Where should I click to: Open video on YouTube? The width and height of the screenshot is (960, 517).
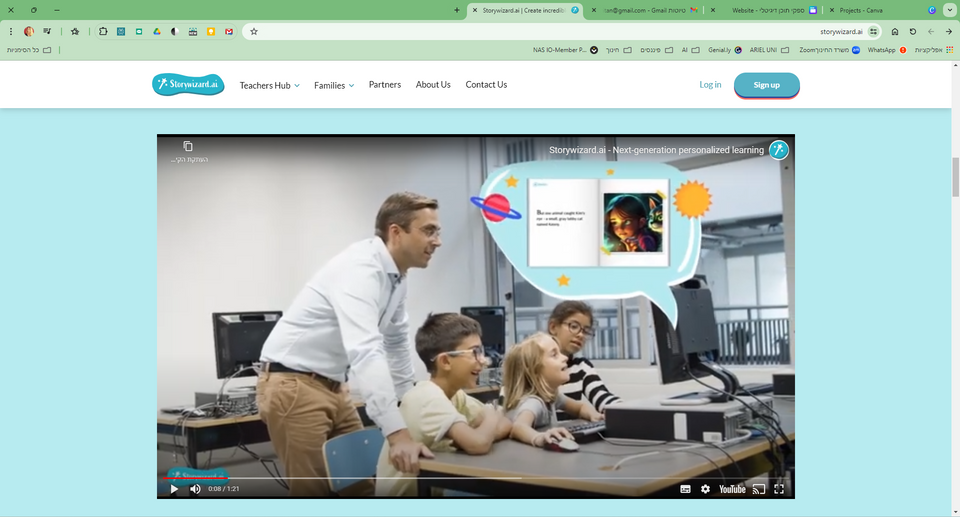click(732, 489)
